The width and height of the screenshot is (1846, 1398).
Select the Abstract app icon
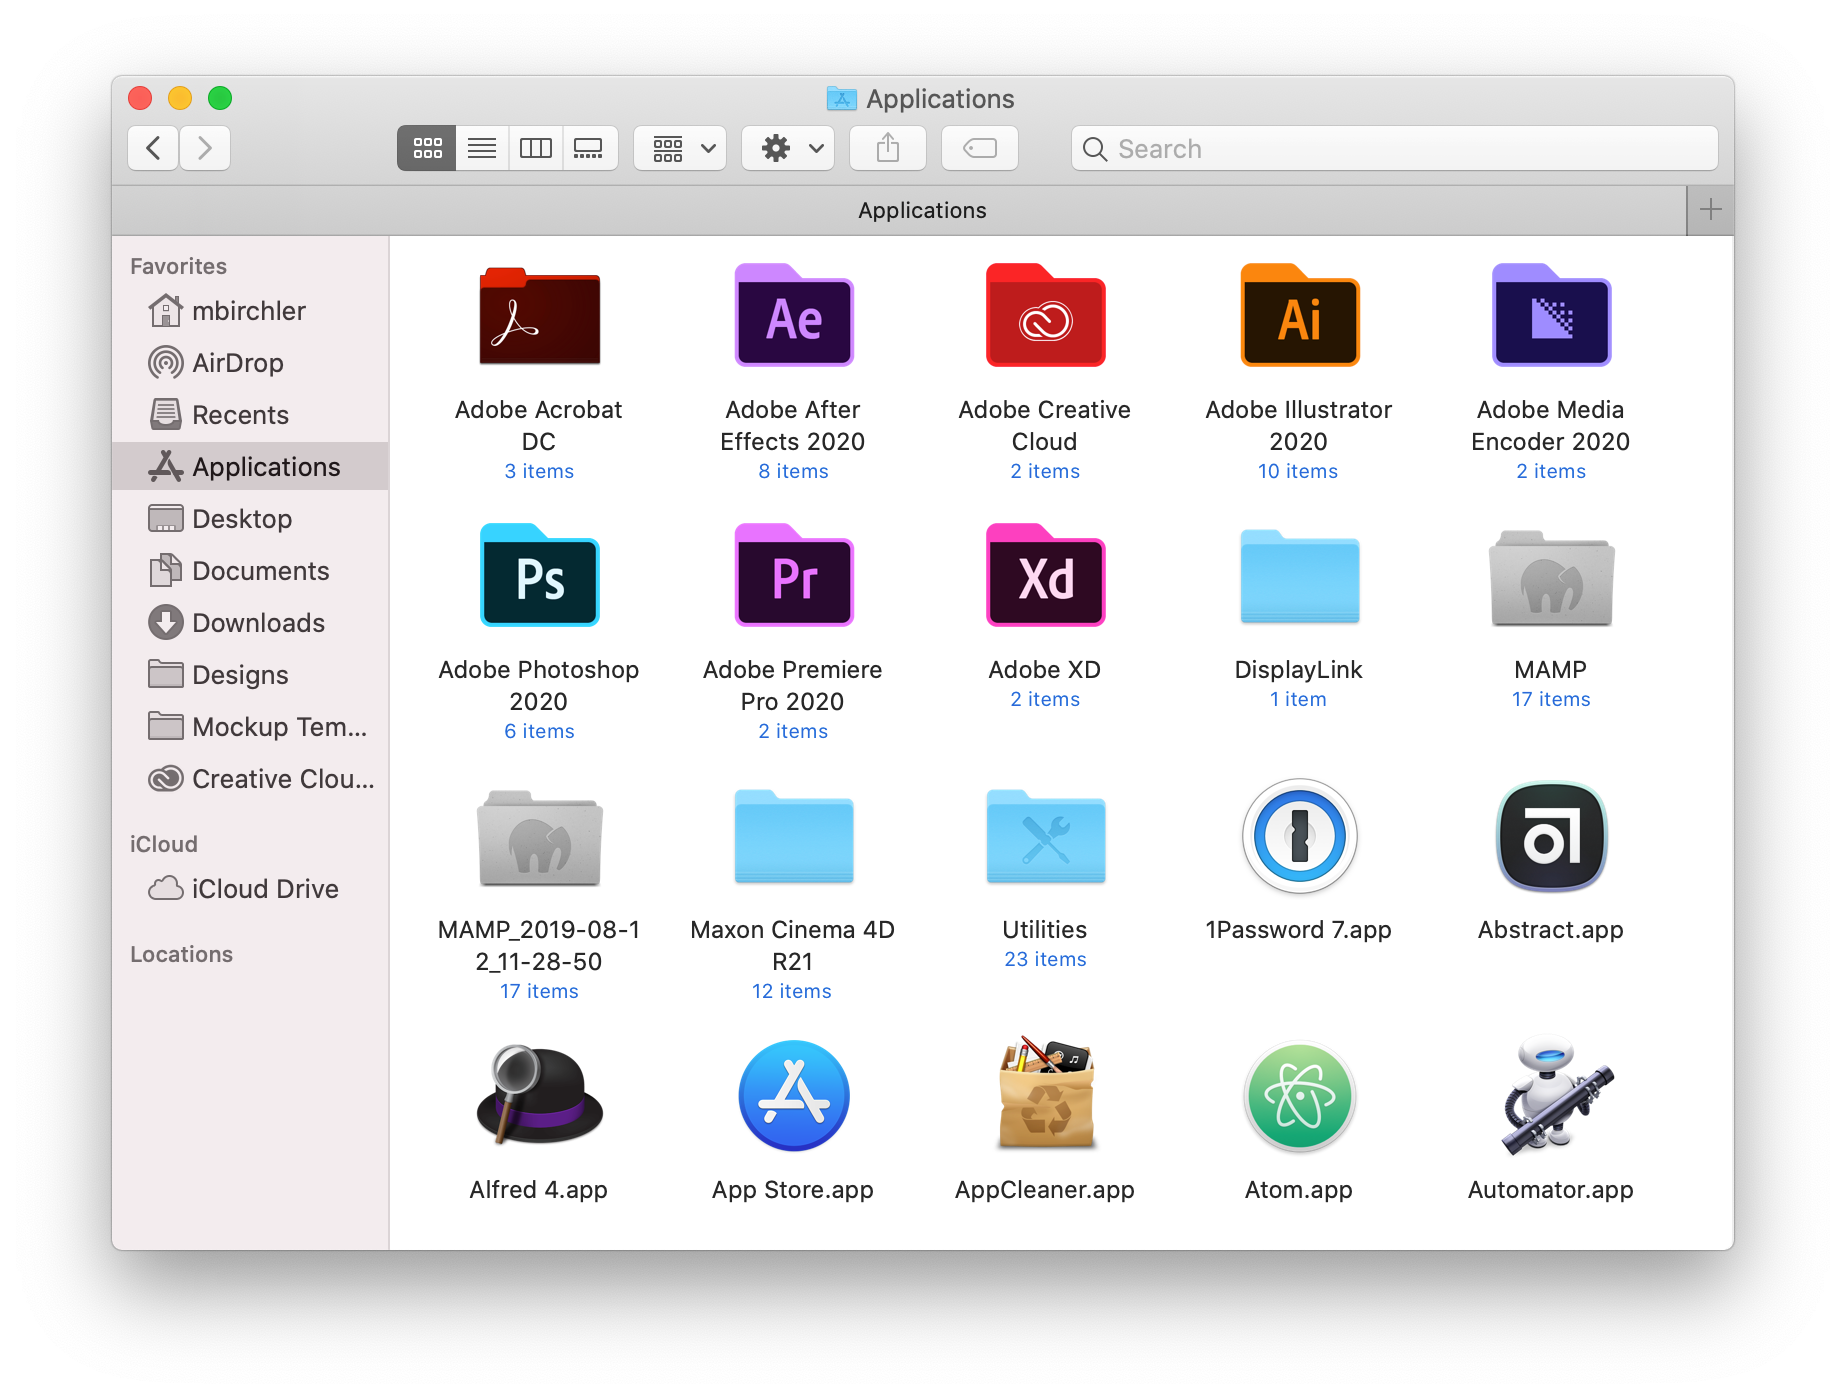click(1551, 836)
